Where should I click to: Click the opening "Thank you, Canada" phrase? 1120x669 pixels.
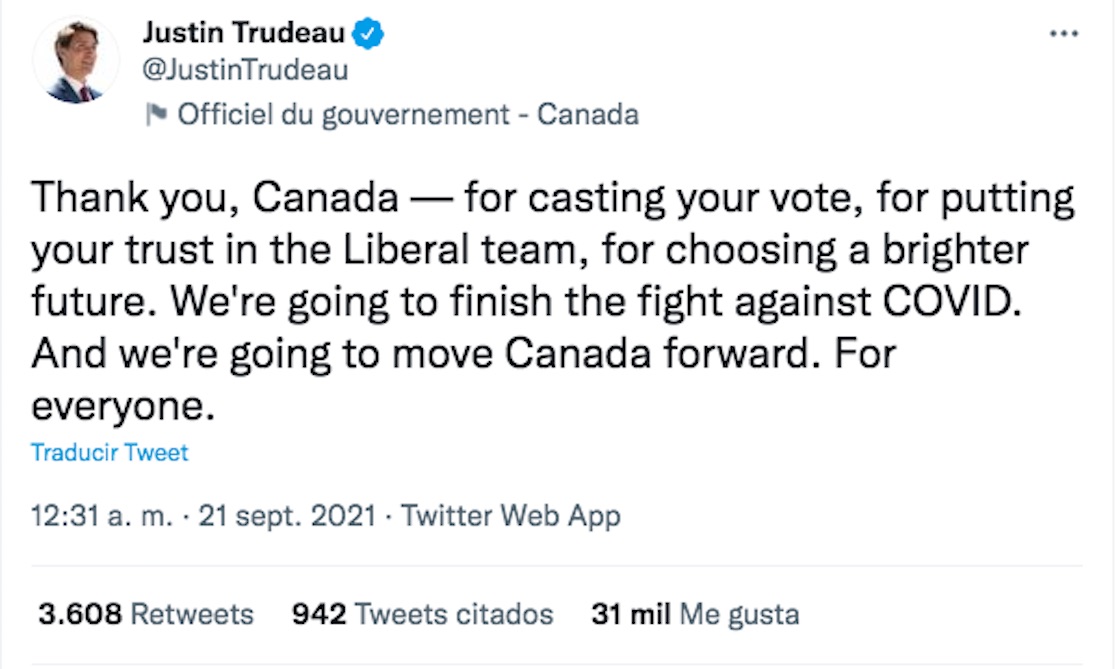click(214, 198)
